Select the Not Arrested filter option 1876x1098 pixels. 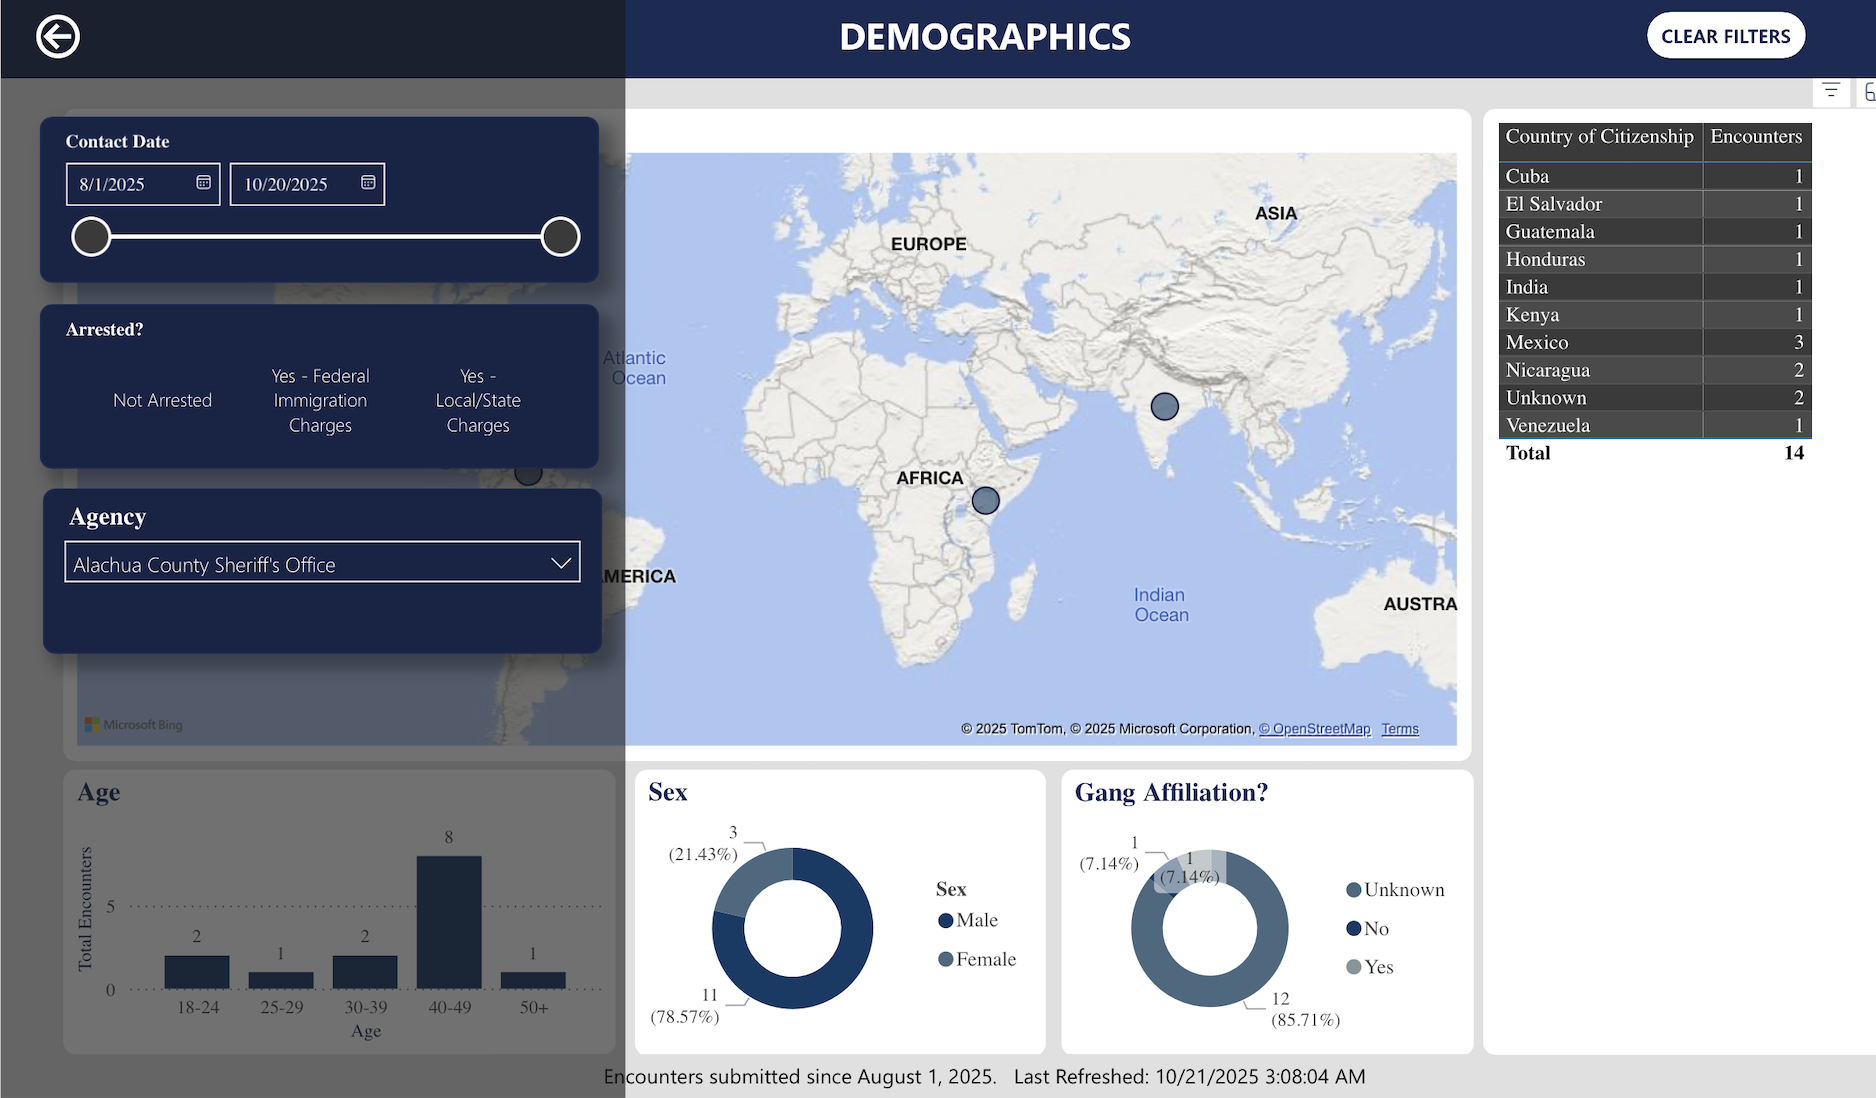(x=162, y=401)
